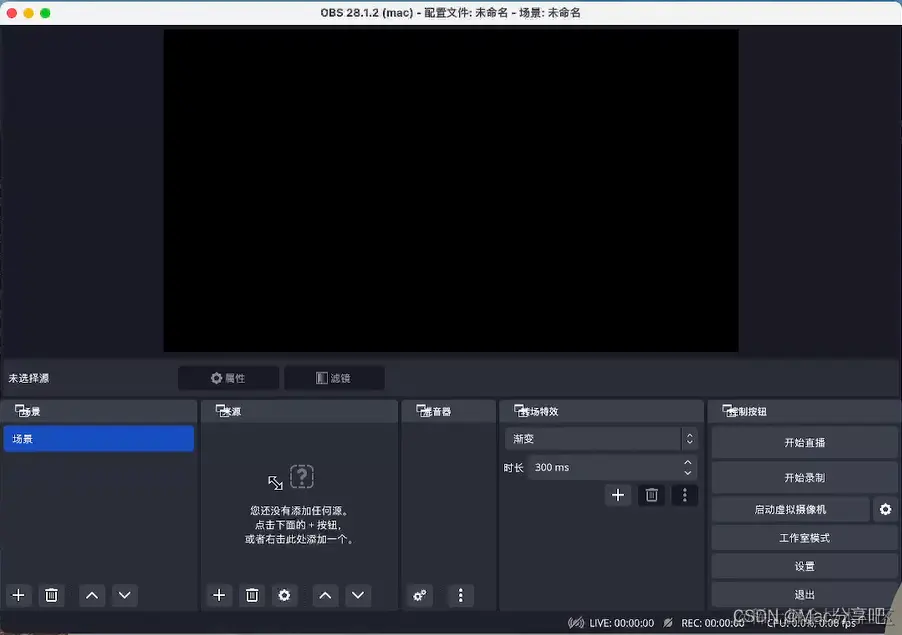Open the 渐变 transition dropdown
The image size is (902, 635).
pyautogui.click(x=601, y=439)
